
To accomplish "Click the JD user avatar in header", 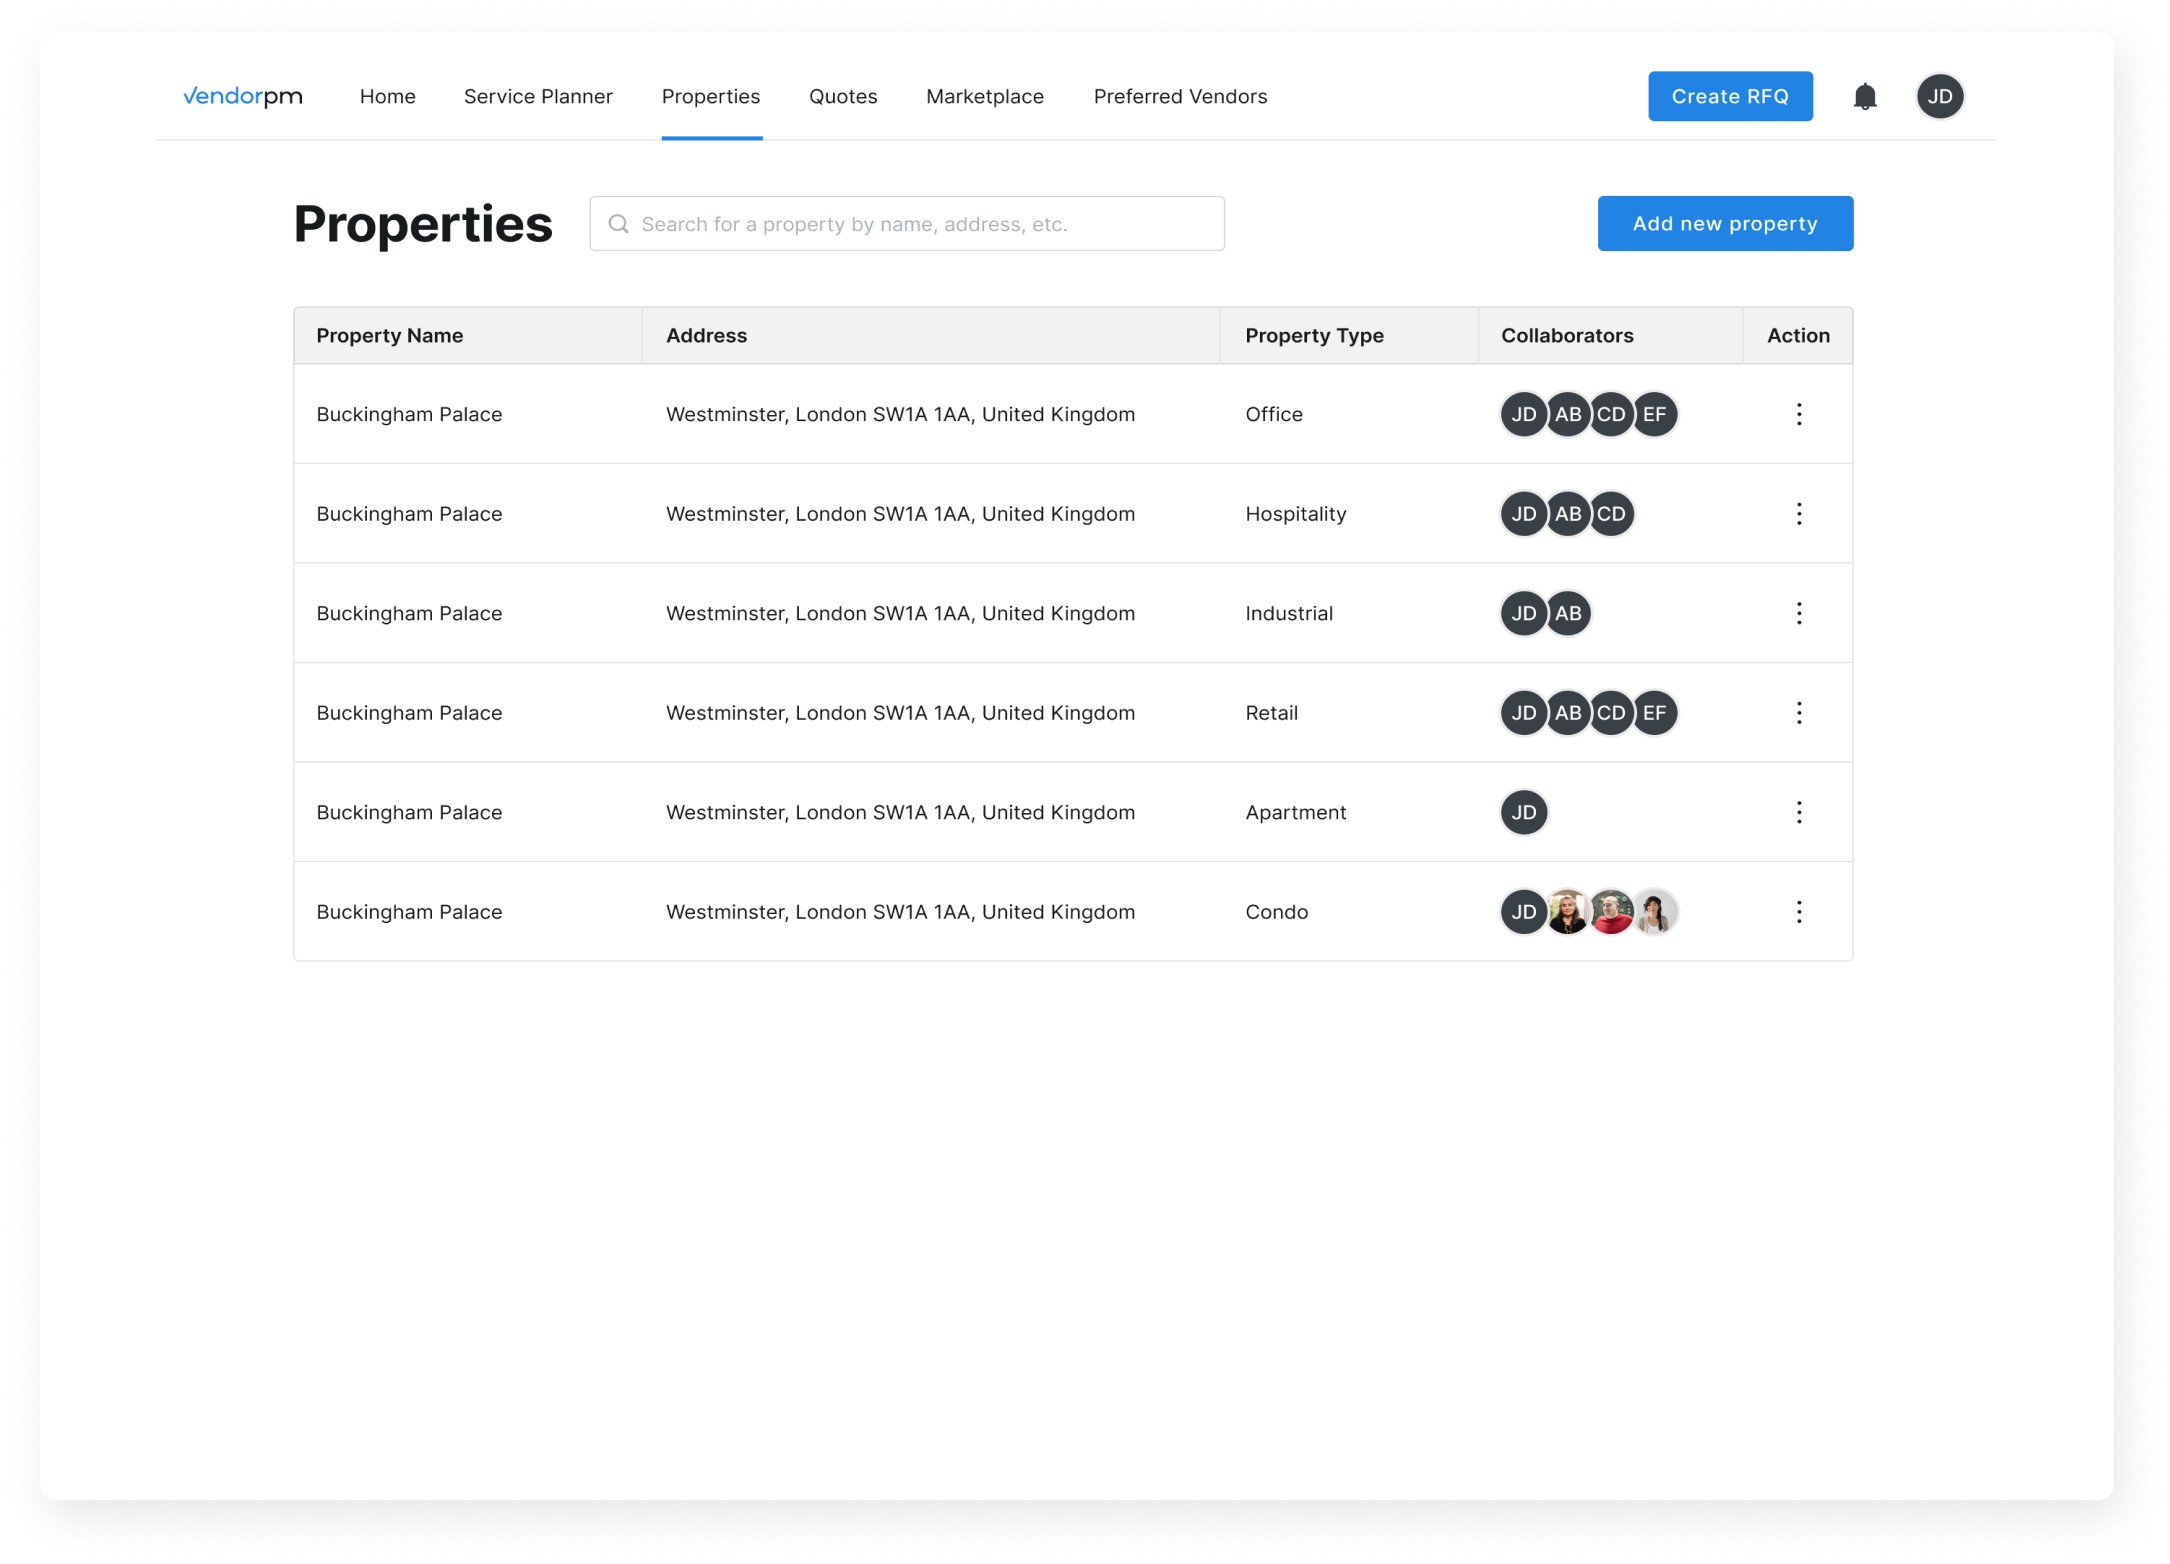I will pyautogui.click(x=1939, y=96).
